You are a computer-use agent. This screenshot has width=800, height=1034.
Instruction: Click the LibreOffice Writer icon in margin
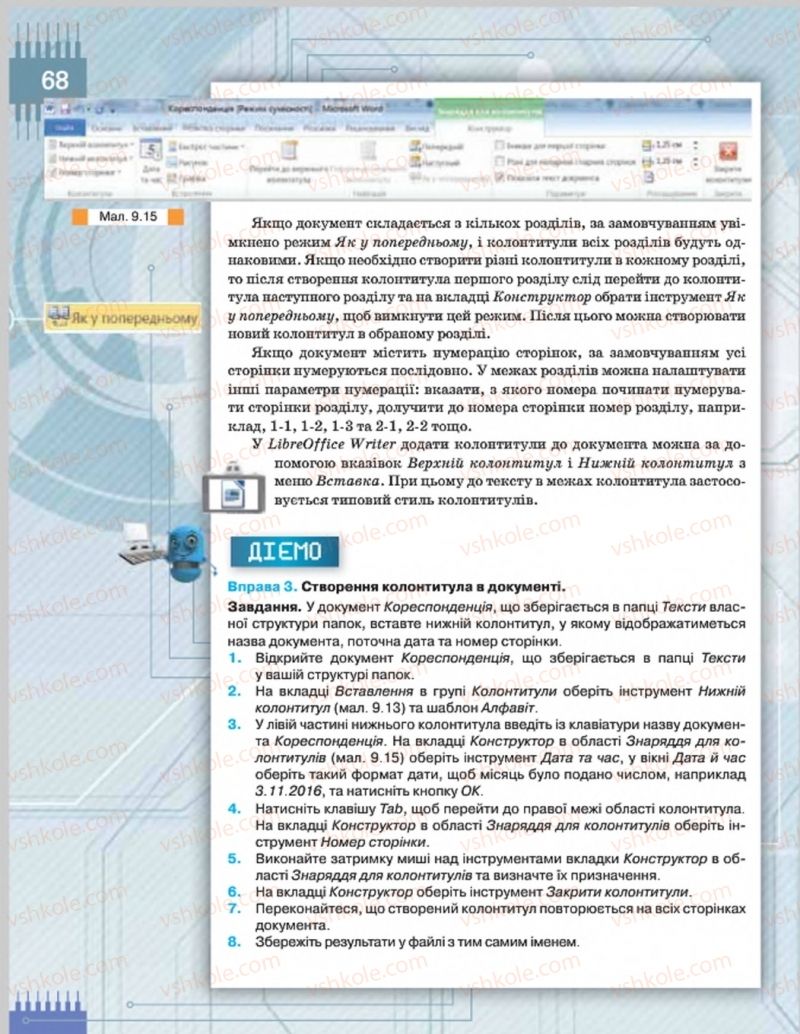pyautogui.click(x=233, y=491)
